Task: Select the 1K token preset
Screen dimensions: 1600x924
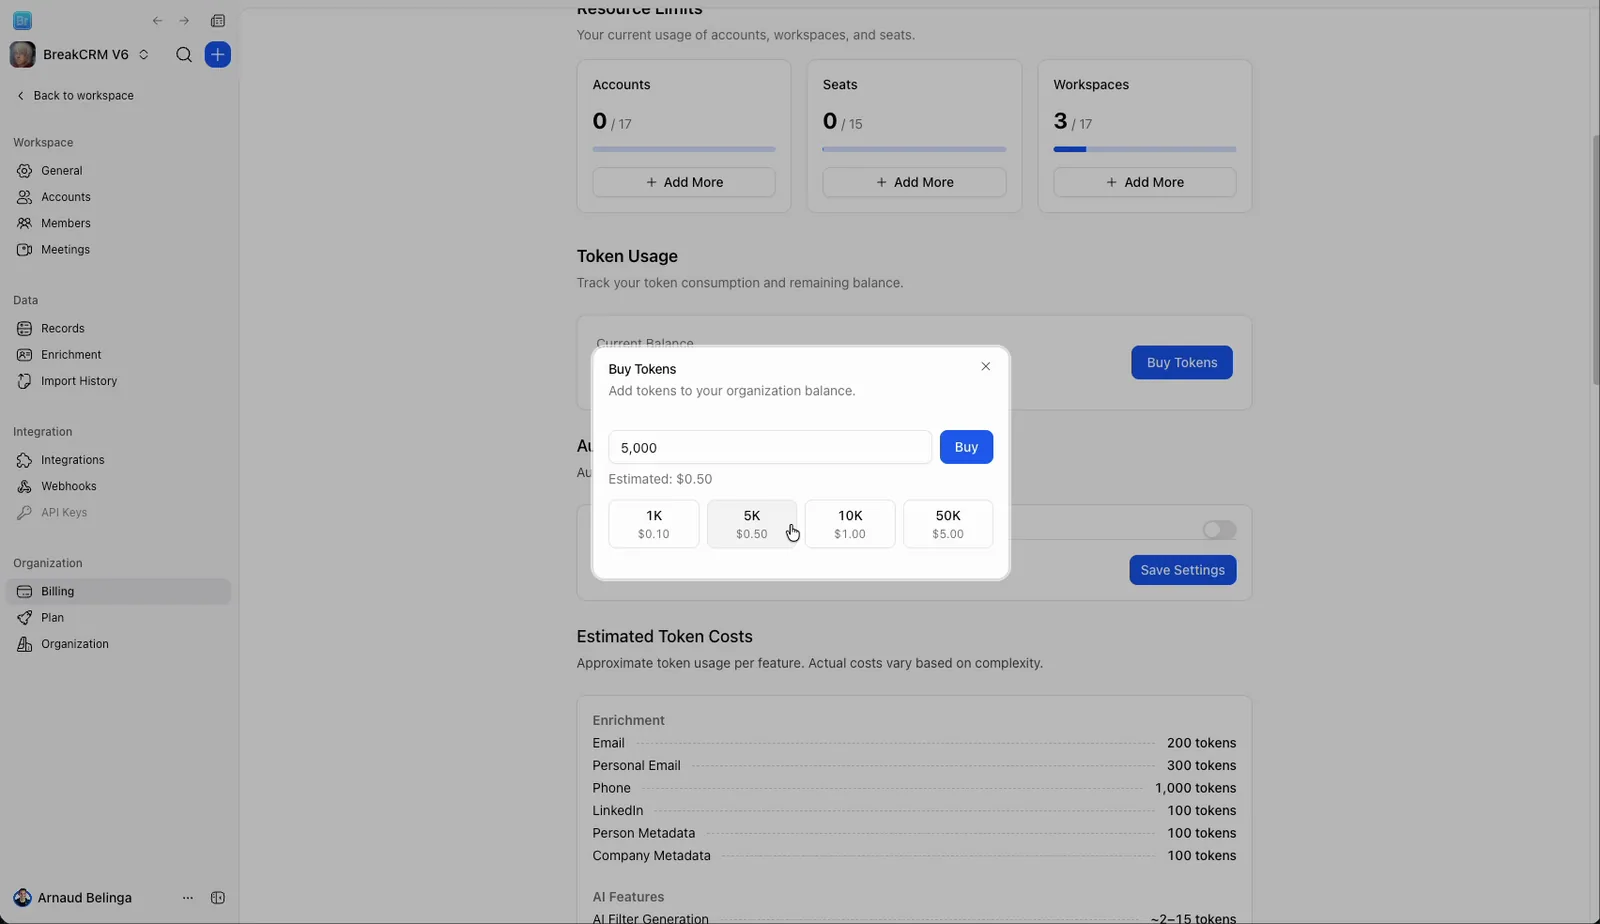Action: click(x=654, y=524)
